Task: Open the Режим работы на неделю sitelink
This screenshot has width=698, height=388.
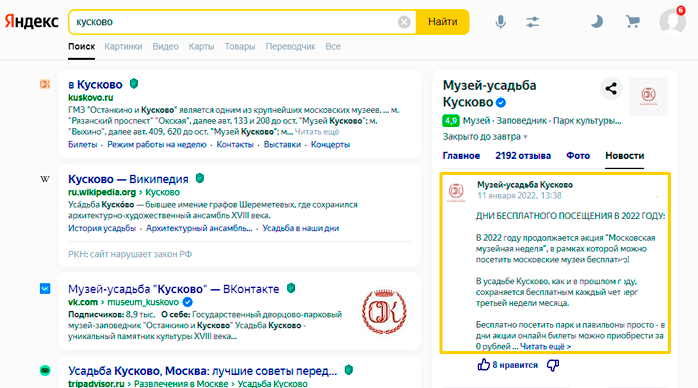Action: click(157, 145)
